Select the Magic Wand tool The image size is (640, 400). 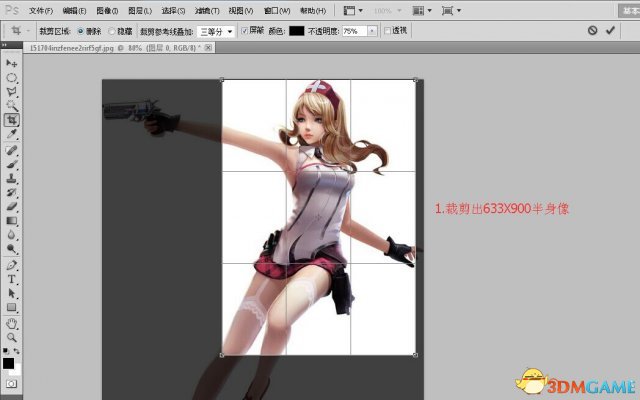coord(11,106)
